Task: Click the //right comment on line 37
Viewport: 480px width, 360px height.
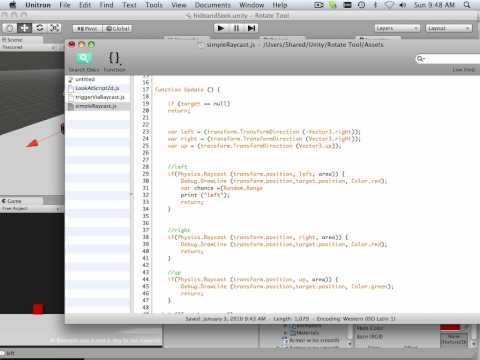Action: click(179, 230)
